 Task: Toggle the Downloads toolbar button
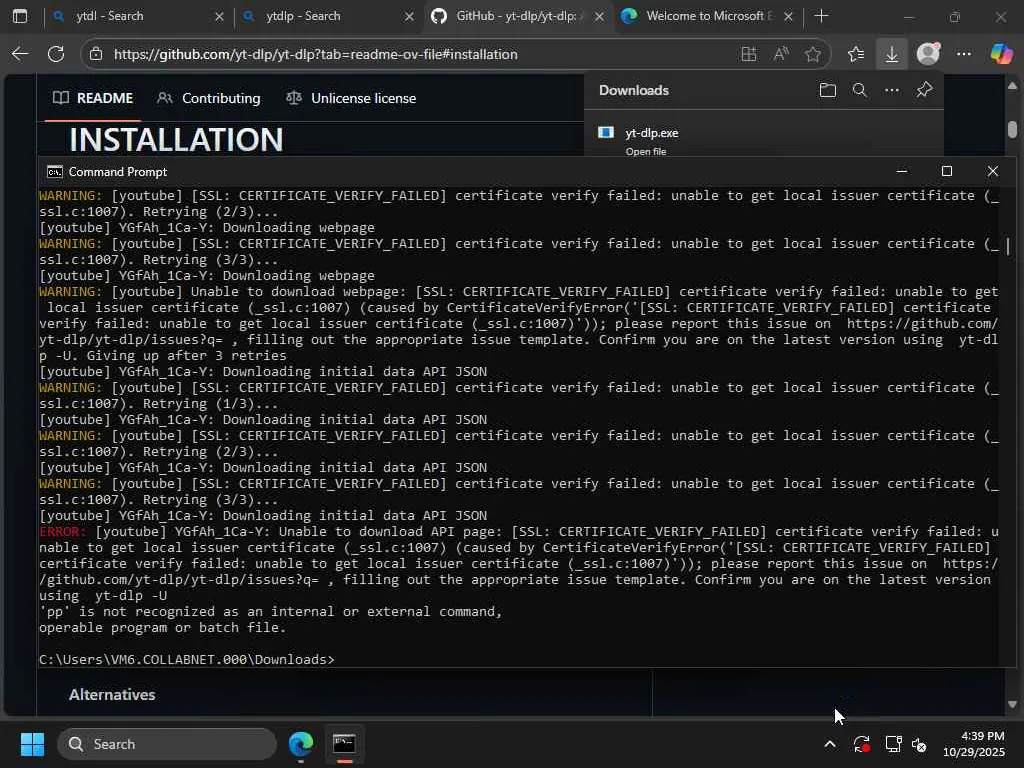891,54
